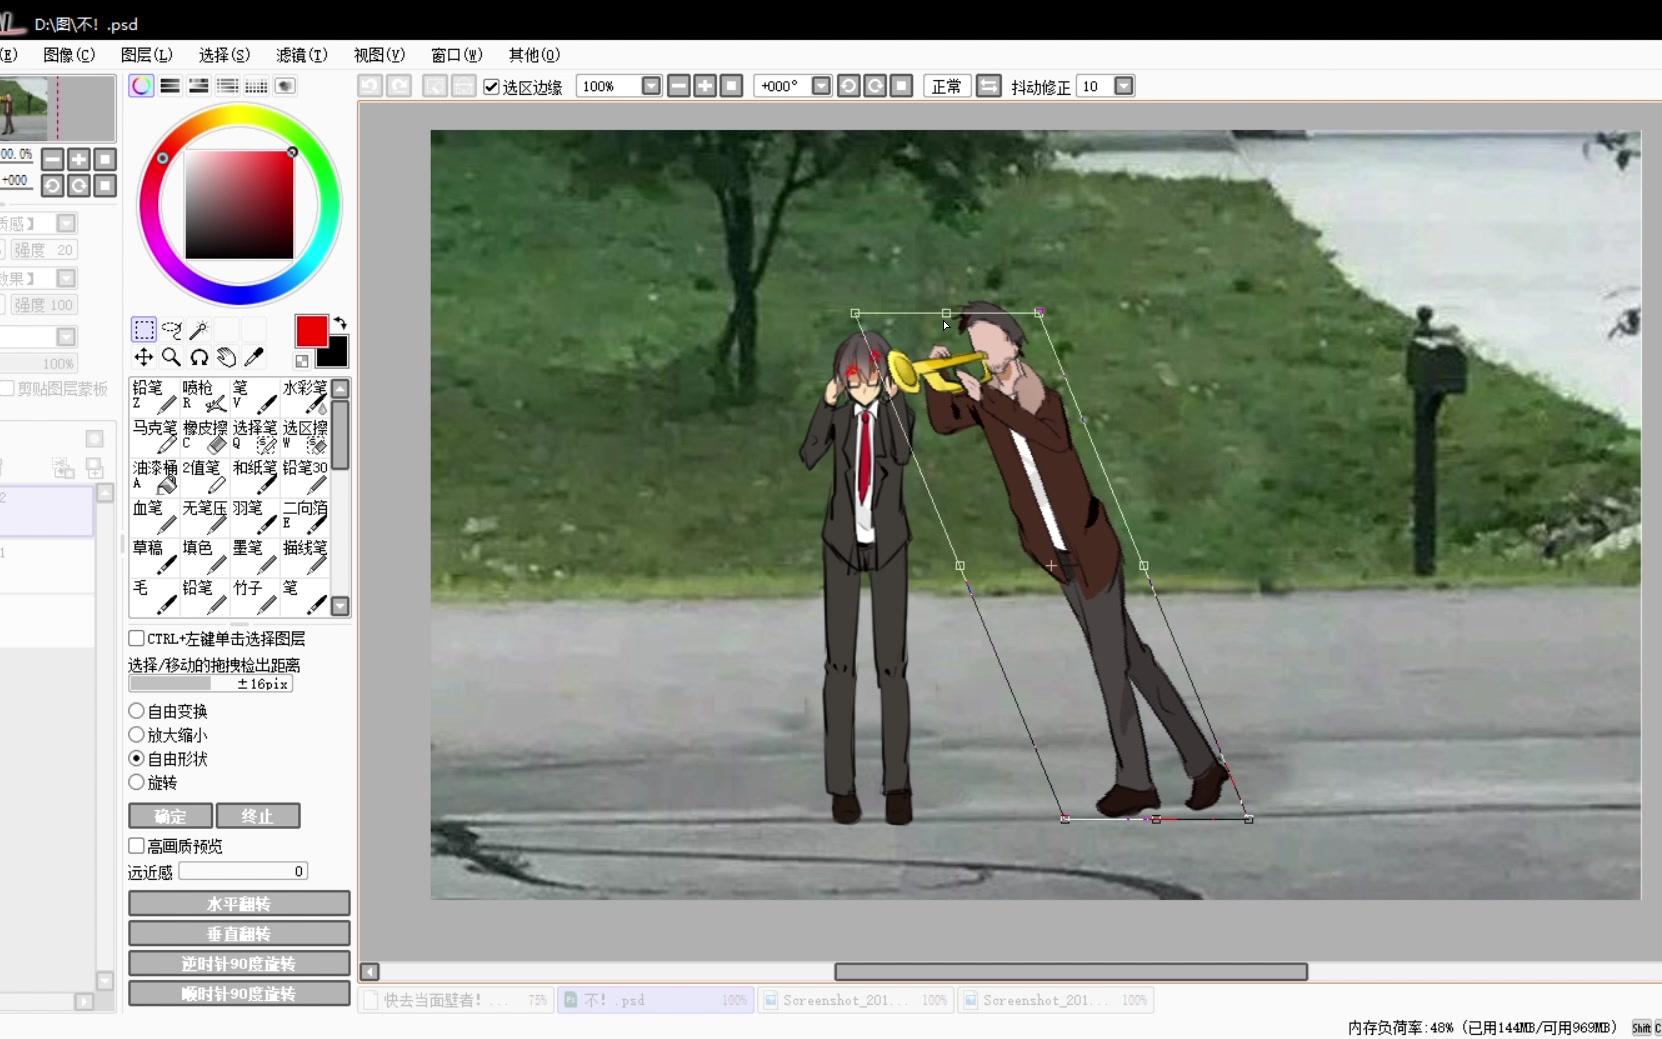Select the 自由变换 radio option
The width and height of the screenshot is (1662, 1039).
(x=136, y=711)
